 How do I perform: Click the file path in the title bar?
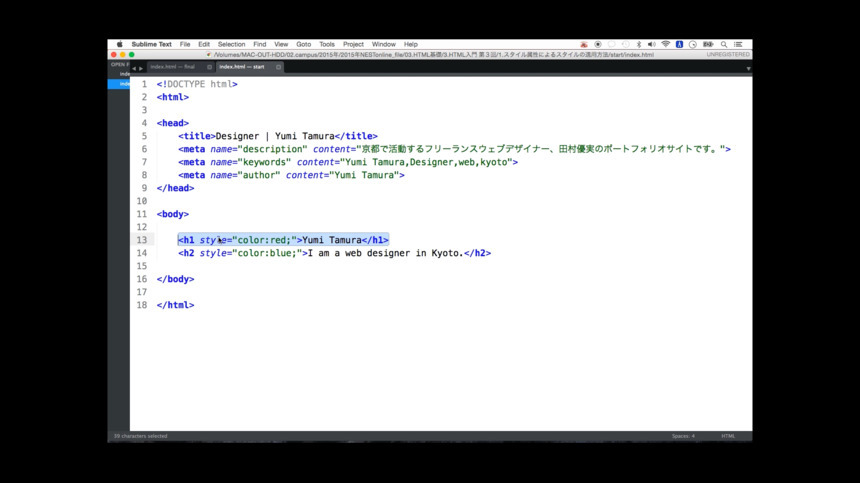point(433,55)
